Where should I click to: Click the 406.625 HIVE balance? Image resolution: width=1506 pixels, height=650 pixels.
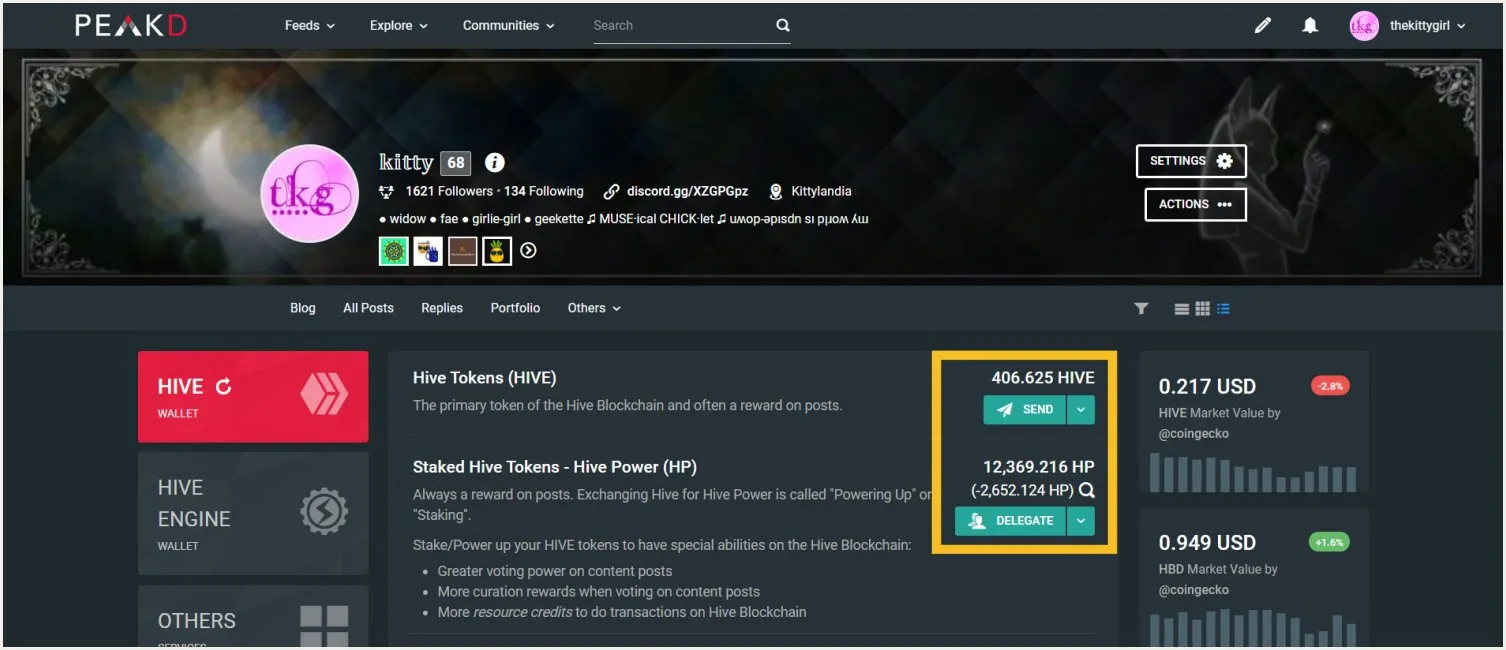tap(1043, 378)
